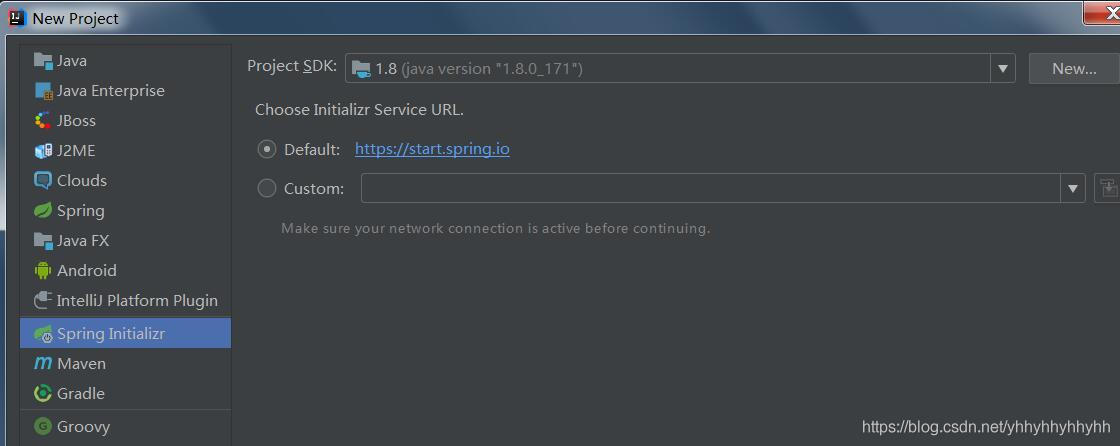1120x446 pixels.
Task: Click the J2ME icon
Action: tap(43, 151)
